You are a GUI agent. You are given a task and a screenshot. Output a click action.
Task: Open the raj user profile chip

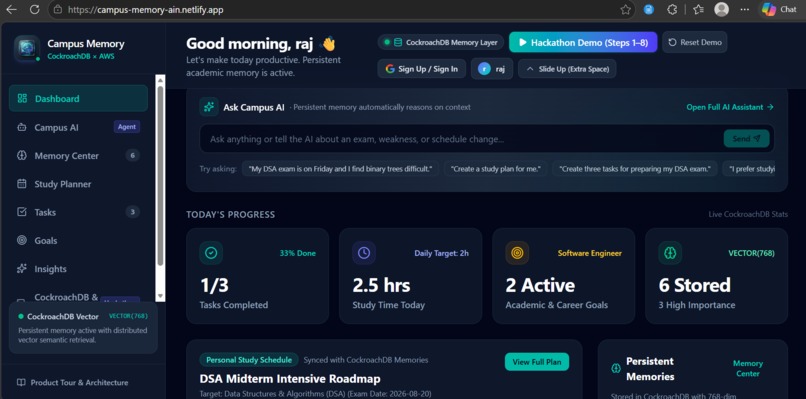click(492, 69)
